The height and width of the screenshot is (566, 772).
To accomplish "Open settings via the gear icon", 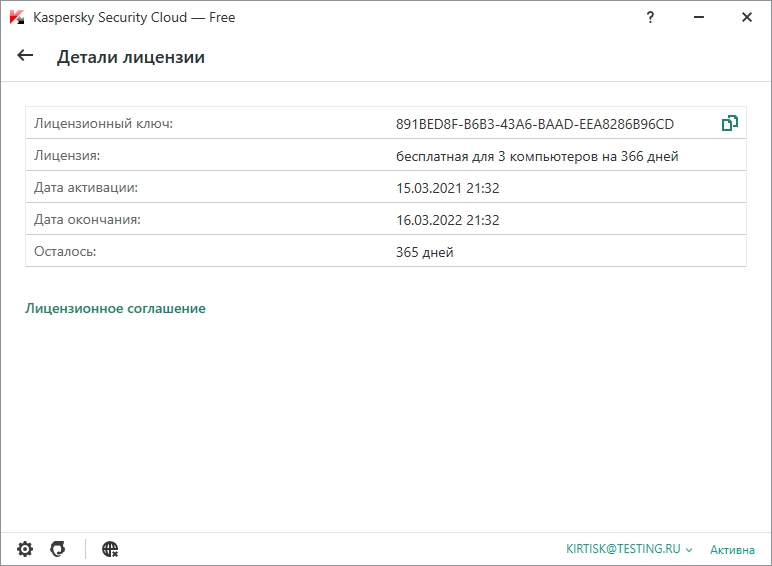I will click(25, 549).
